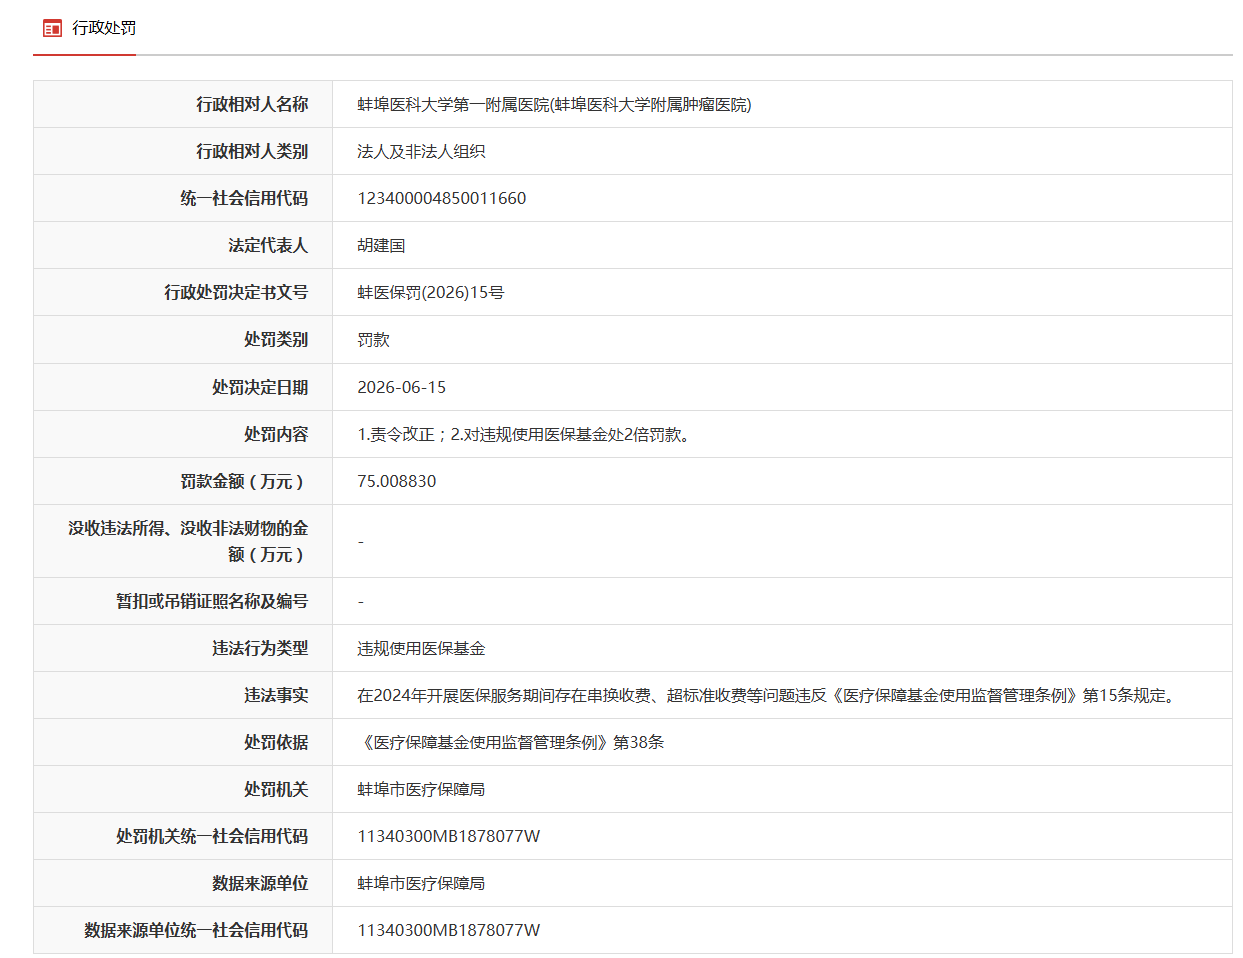
Task: Click the 数据来源单位统一社会信用代码 label
Action: tap(196, 930)
